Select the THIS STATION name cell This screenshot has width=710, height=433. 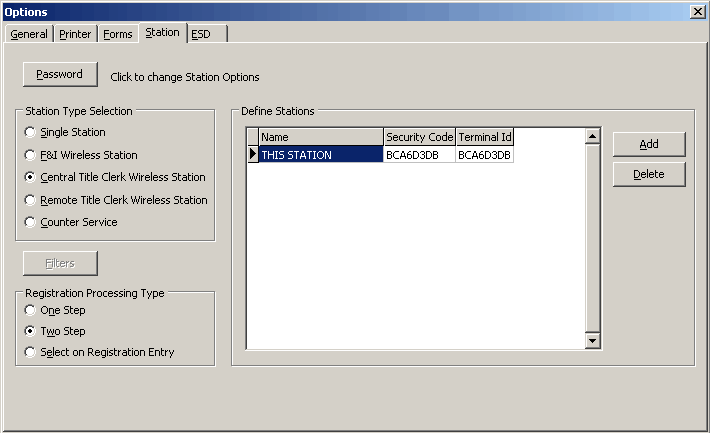pyautogui.click(x=321, y=154)
